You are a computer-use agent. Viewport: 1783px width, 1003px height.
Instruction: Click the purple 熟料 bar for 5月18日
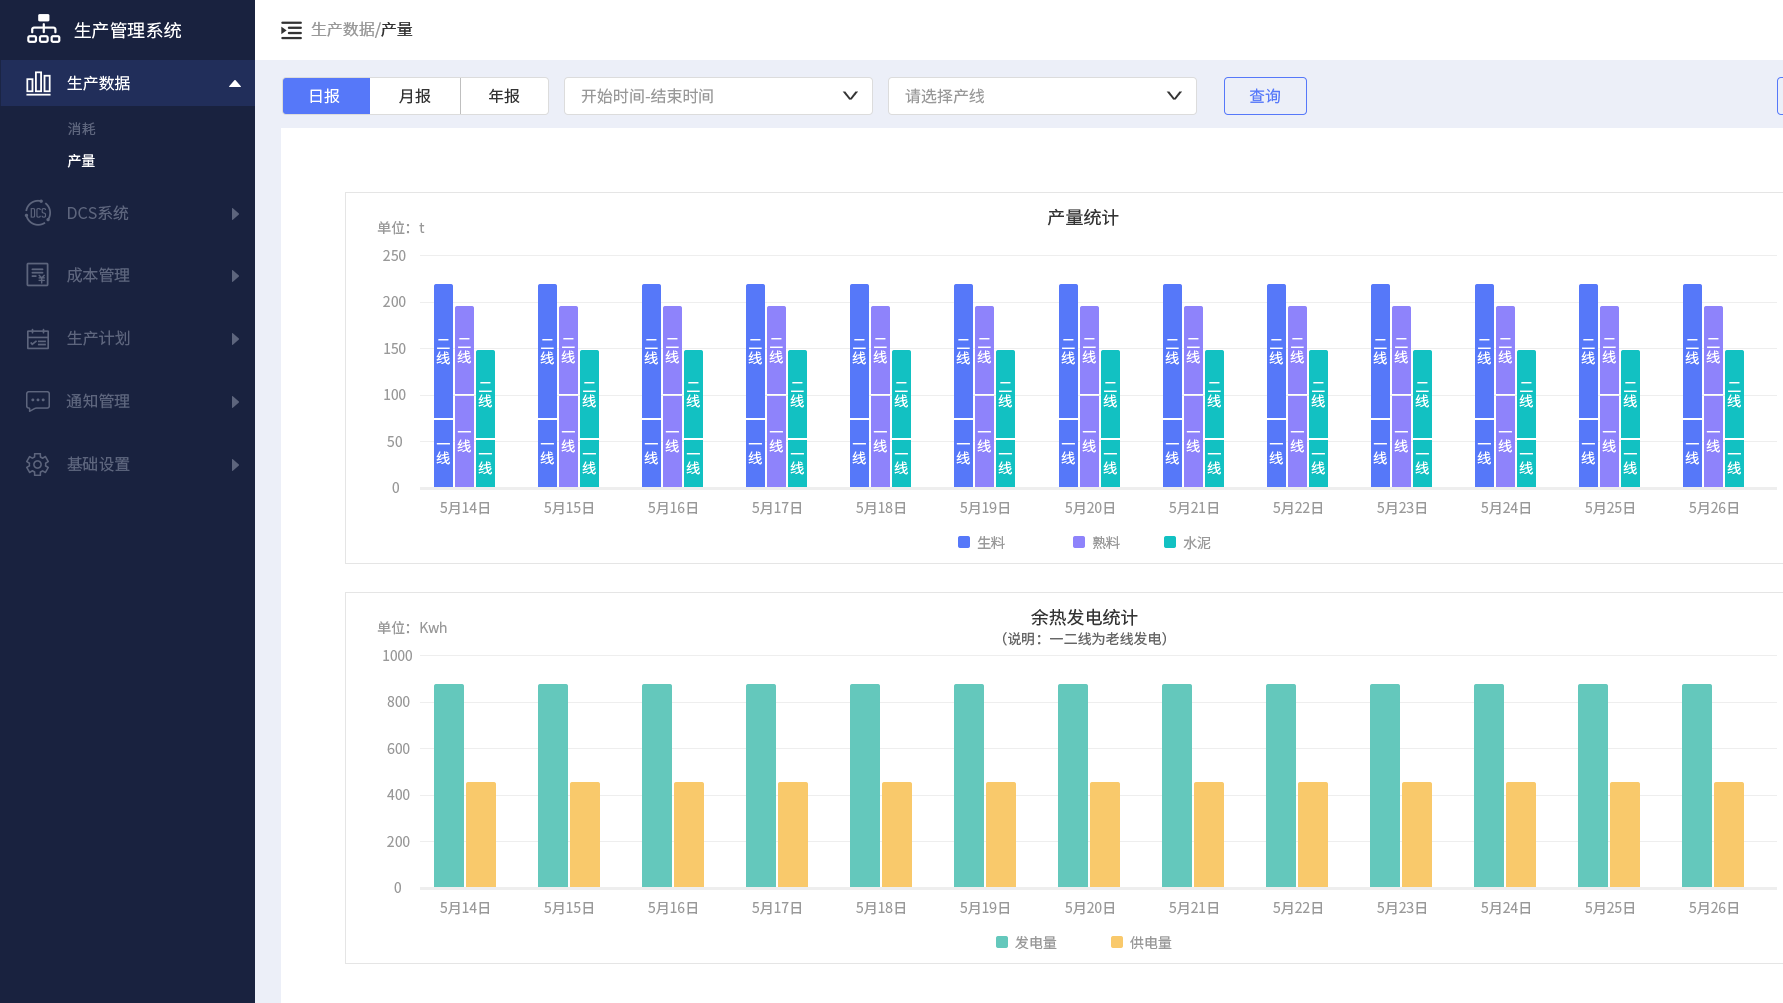(x=880, y=397)
